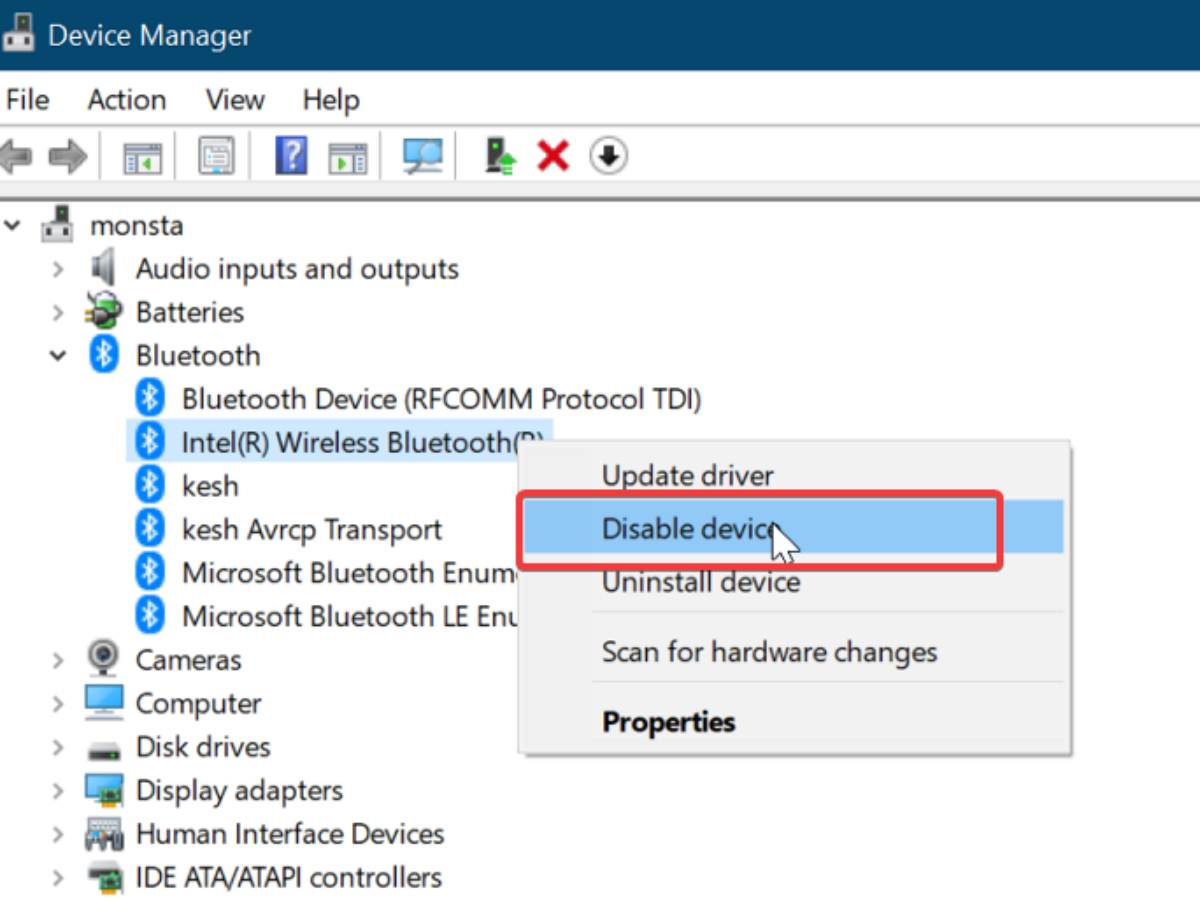Viewport: 1200px width, 900px height.
Task: Click the IDE ATA/ATAPI controllers icon
Action: click(x=104, y=877)
